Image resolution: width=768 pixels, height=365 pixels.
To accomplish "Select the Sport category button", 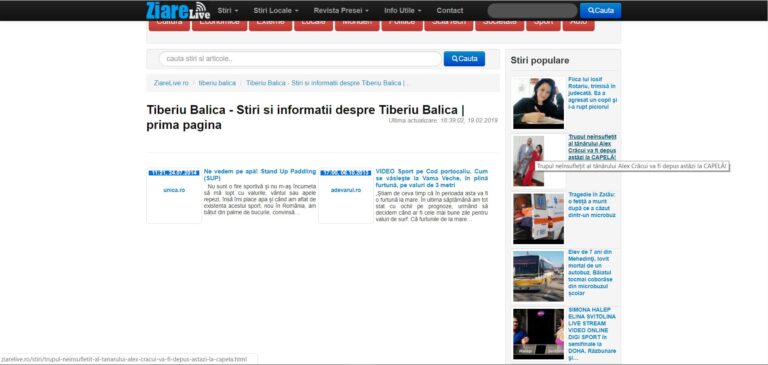I will [543, 25].
